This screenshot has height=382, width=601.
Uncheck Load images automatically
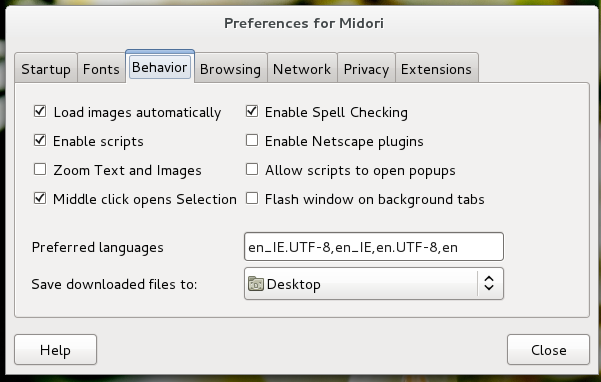pyautogui.click(x=40, y=111)
